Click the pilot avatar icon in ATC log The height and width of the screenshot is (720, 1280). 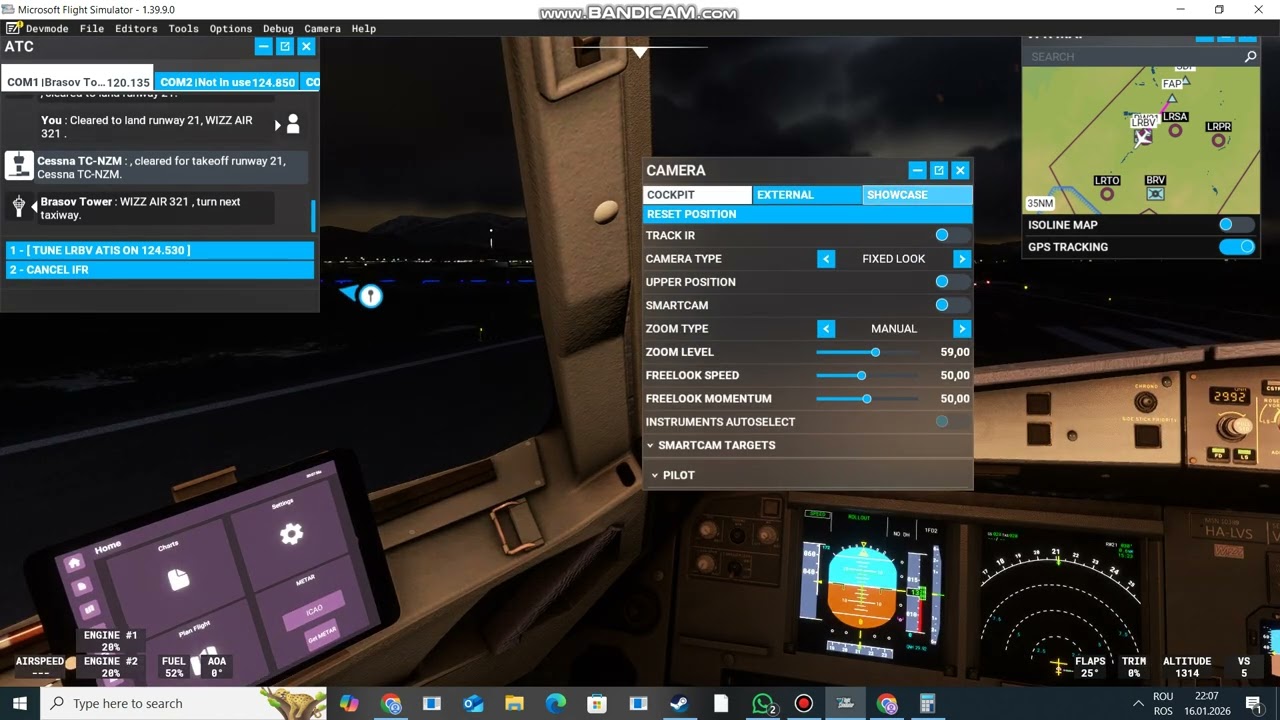[x=293, y=124]
